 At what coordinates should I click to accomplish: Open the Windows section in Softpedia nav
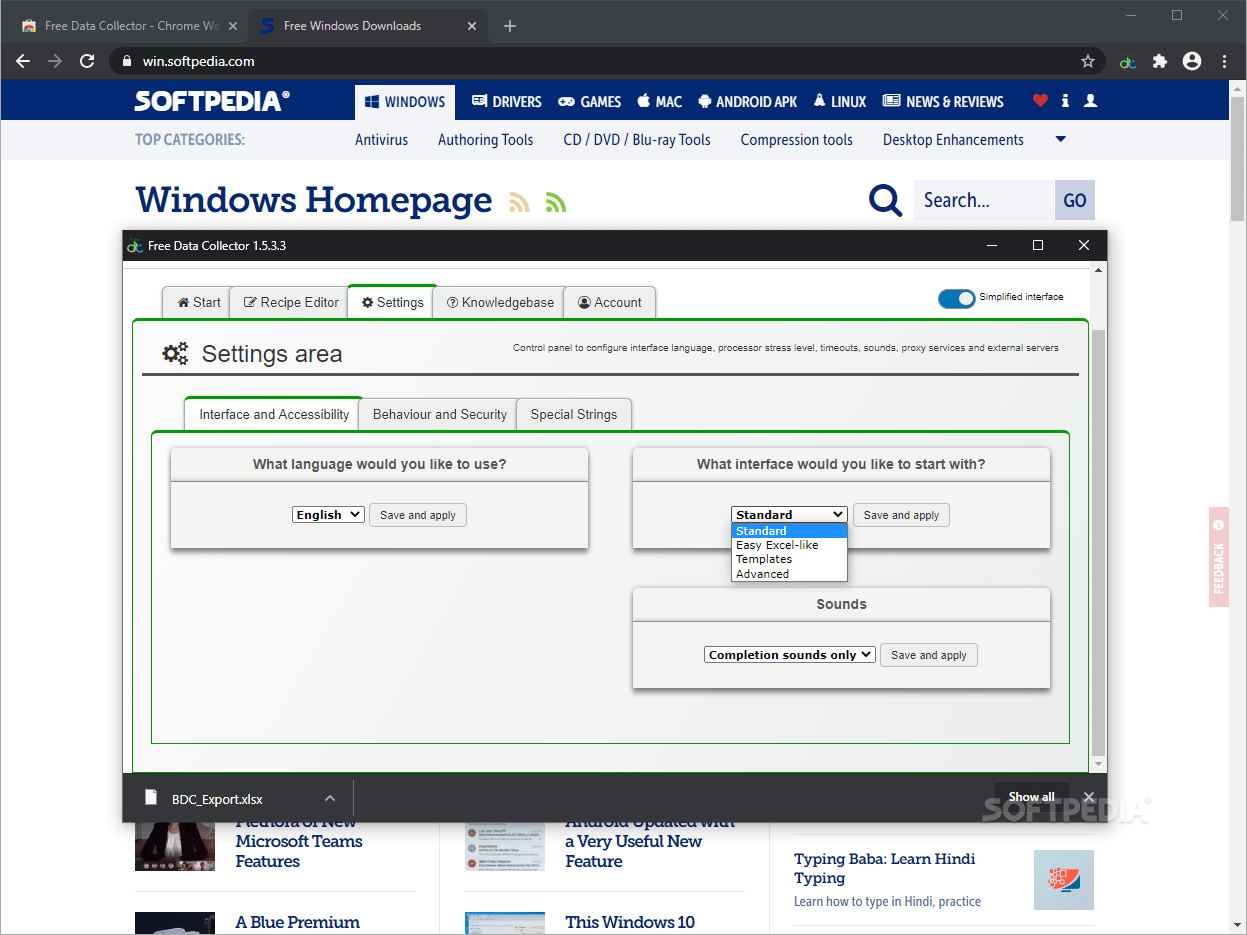click(405, 102)
